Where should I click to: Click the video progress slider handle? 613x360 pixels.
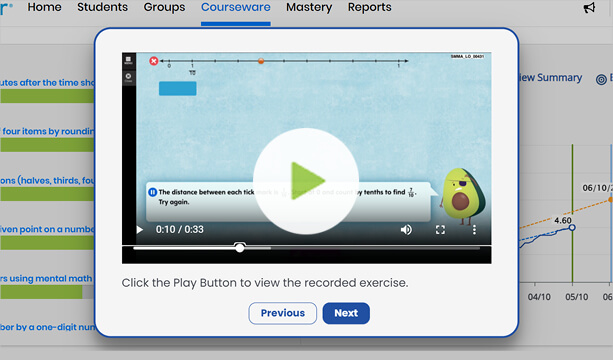click(x=240, y=247)
